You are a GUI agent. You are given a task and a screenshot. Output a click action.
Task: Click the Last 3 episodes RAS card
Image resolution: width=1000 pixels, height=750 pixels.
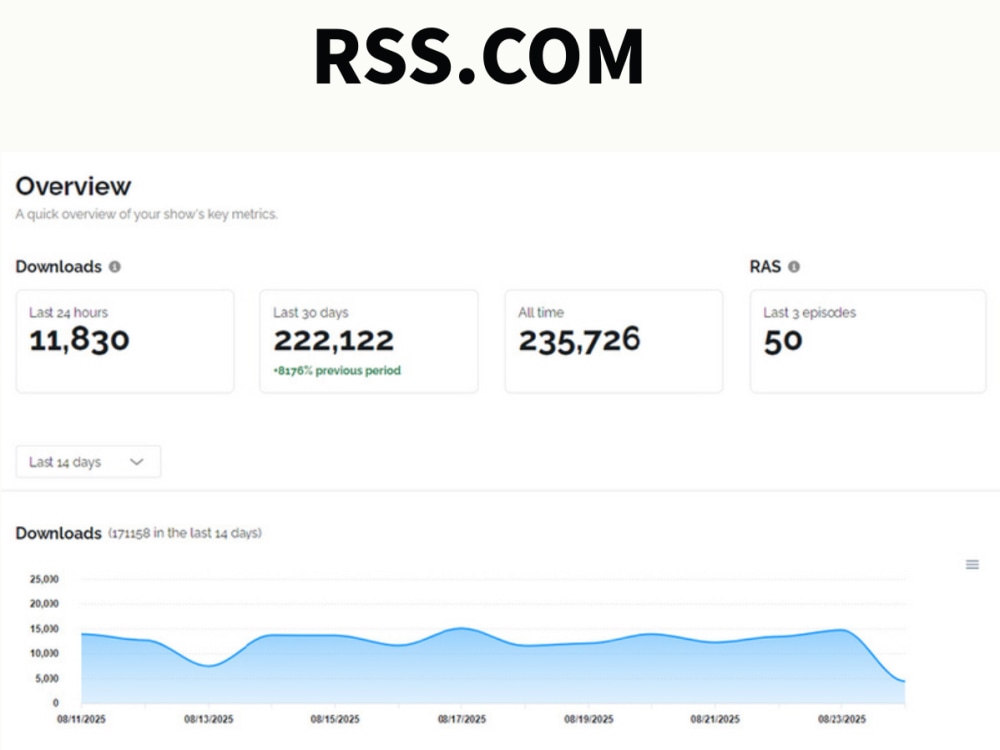pyautogui.click(x=868, y=341)
